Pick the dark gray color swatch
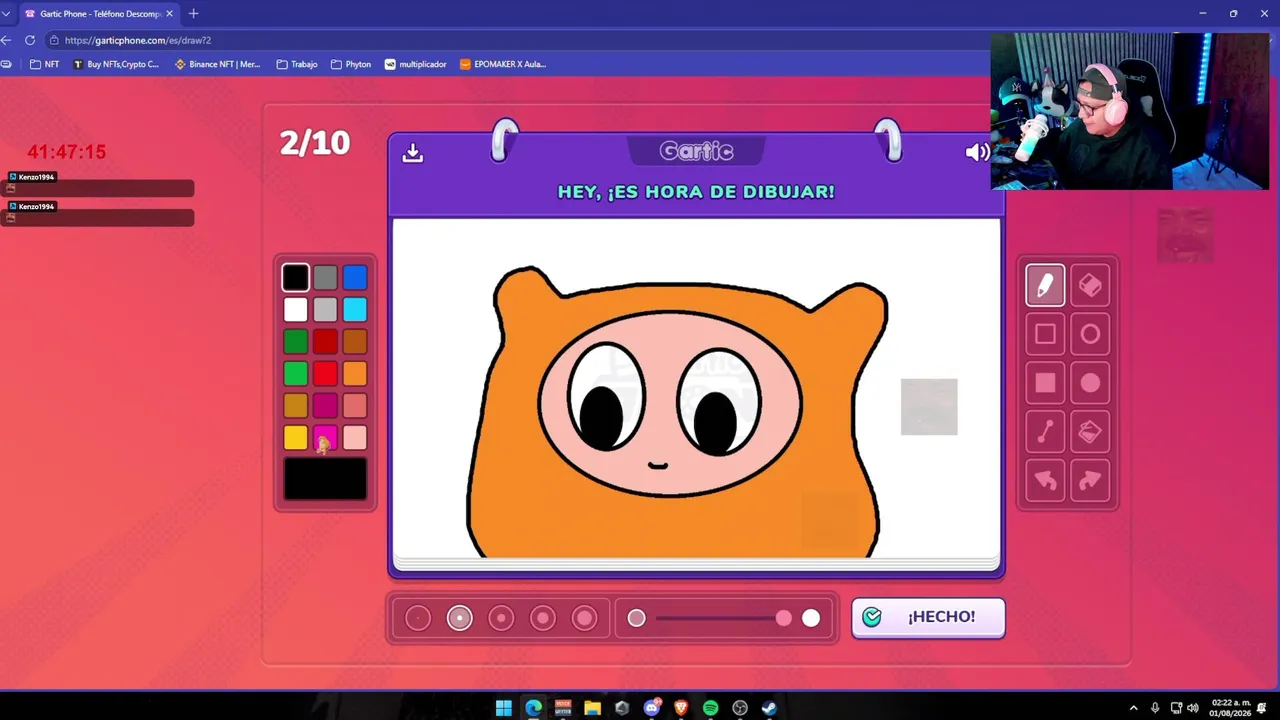1280x720 pixels. [x=325, y=277]
